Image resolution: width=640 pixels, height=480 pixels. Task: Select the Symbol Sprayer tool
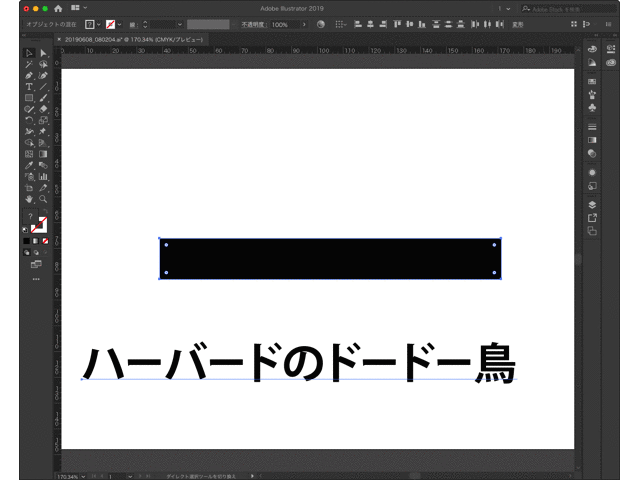[29, 177]
